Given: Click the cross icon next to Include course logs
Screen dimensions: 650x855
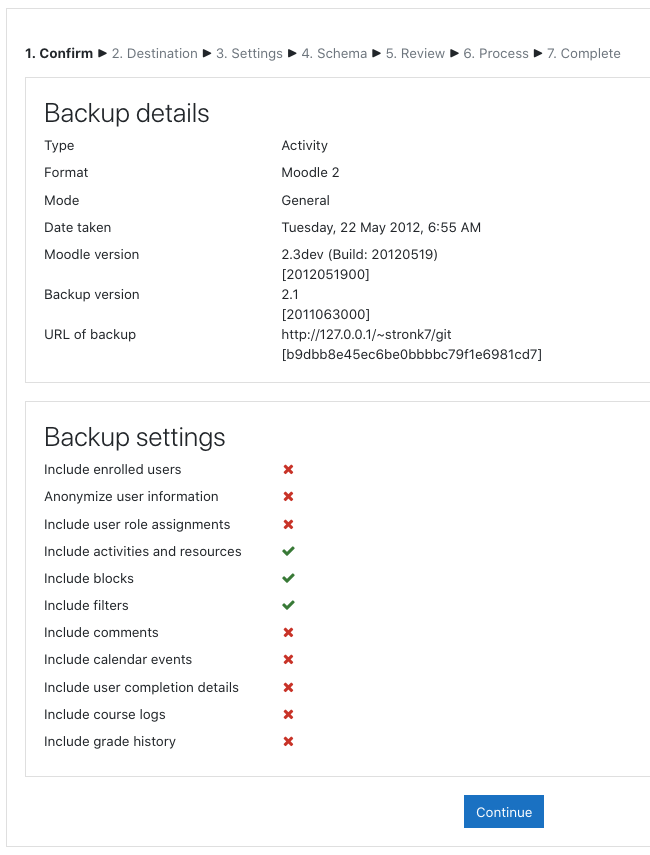Looking at the screenshot, I should pos(288,714).
